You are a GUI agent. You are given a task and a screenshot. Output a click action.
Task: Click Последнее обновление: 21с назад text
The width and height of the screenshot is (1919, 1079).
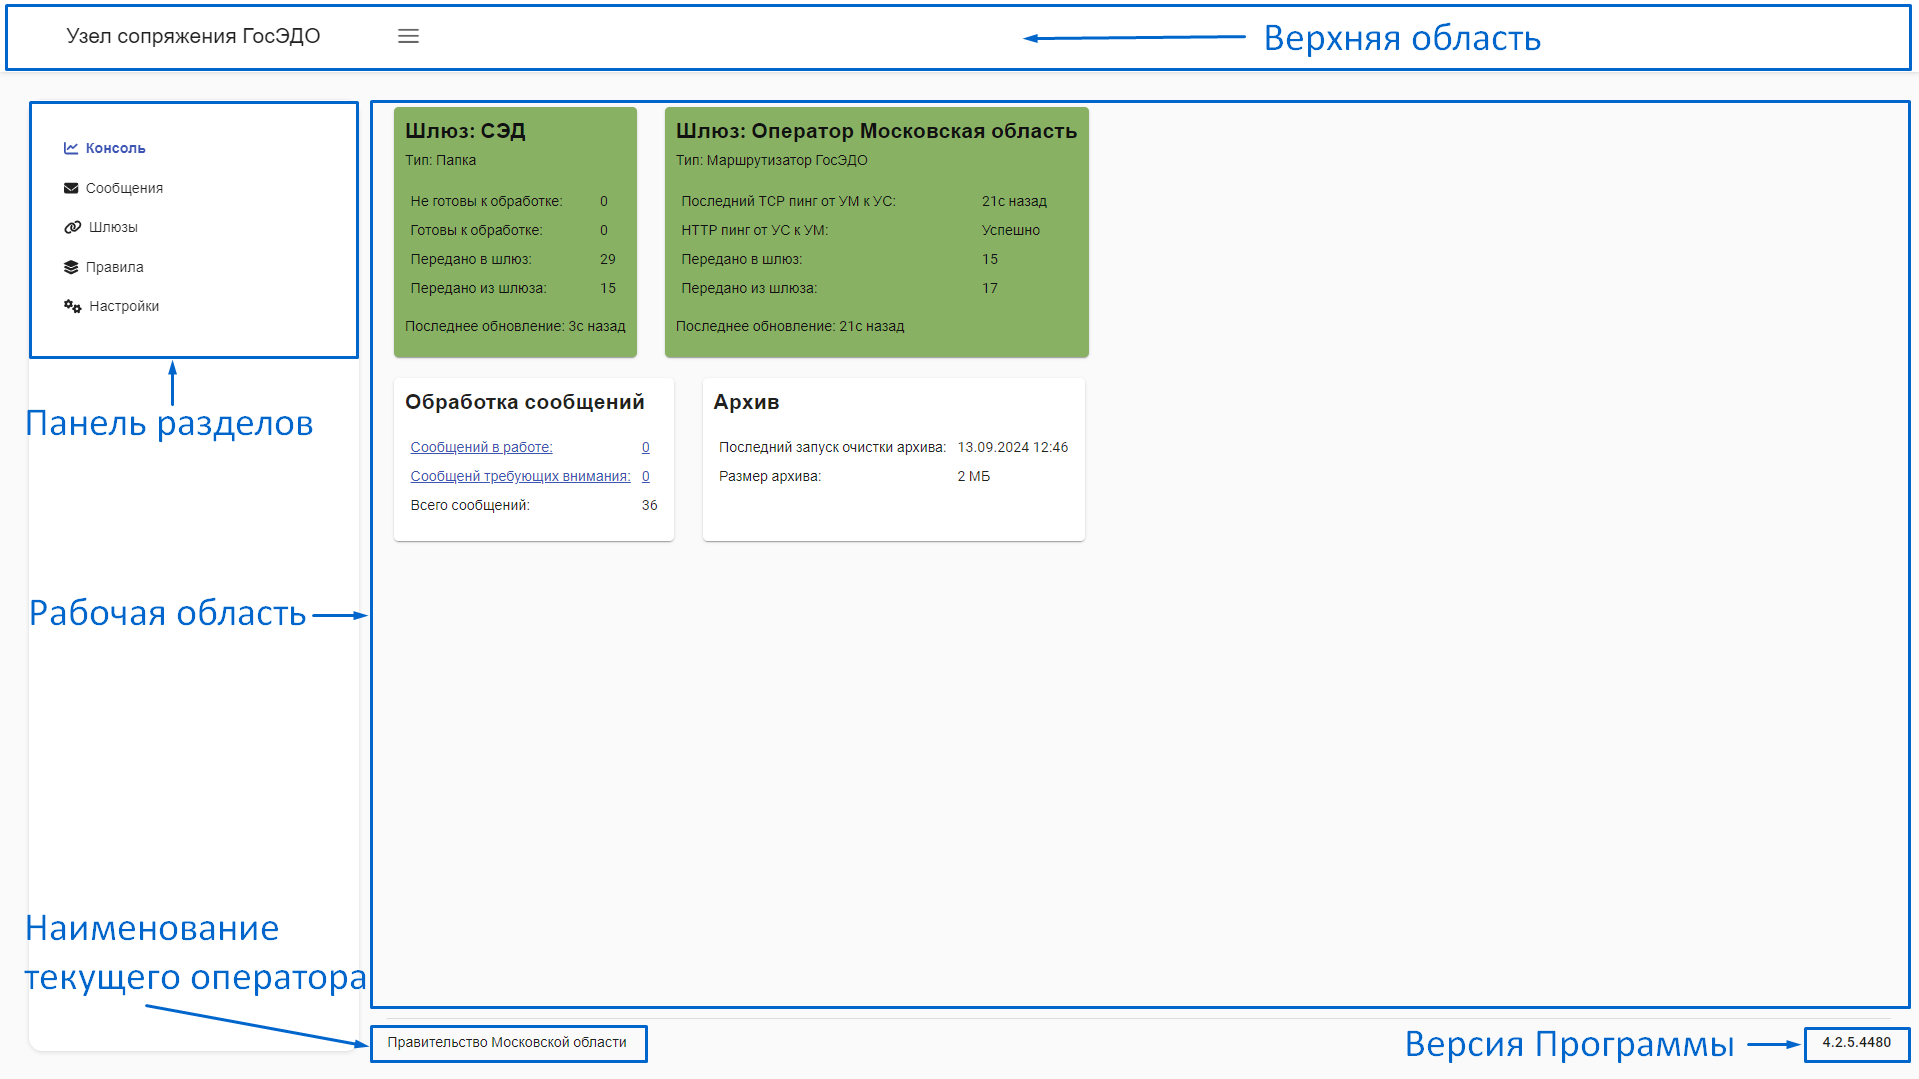(790, 326)
